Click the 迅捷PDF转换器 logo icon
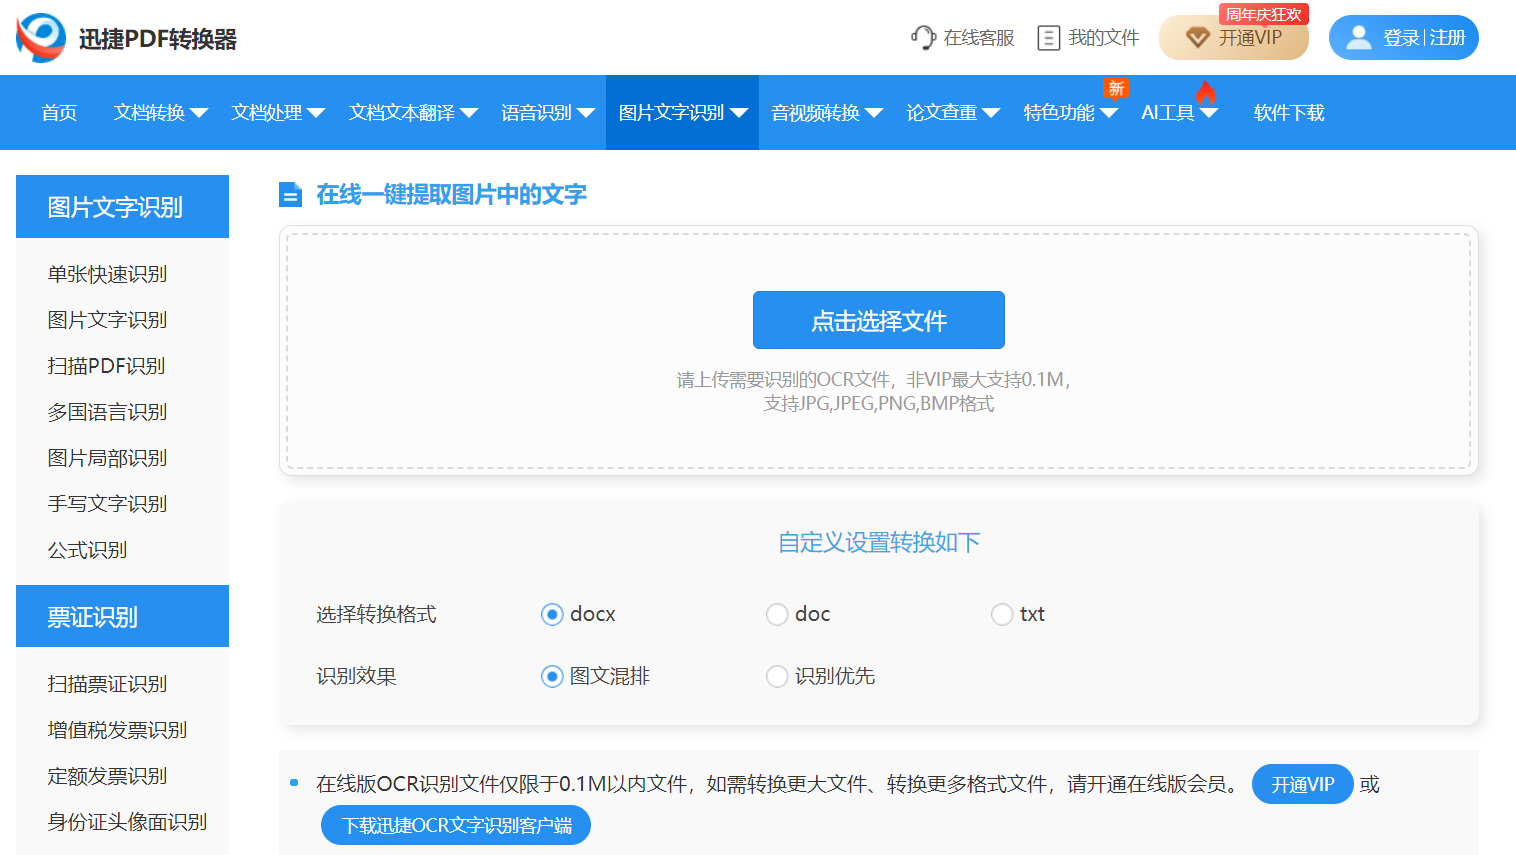The image size is (1516, 855). 41,38
